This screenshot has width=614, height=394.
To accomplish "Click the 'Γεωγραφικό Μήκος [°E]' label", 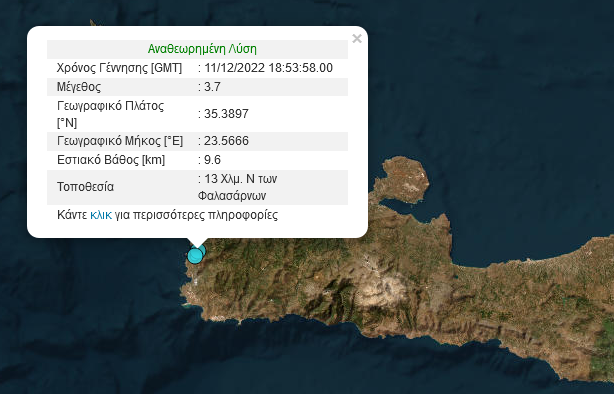I will click(x=120, y=141).
